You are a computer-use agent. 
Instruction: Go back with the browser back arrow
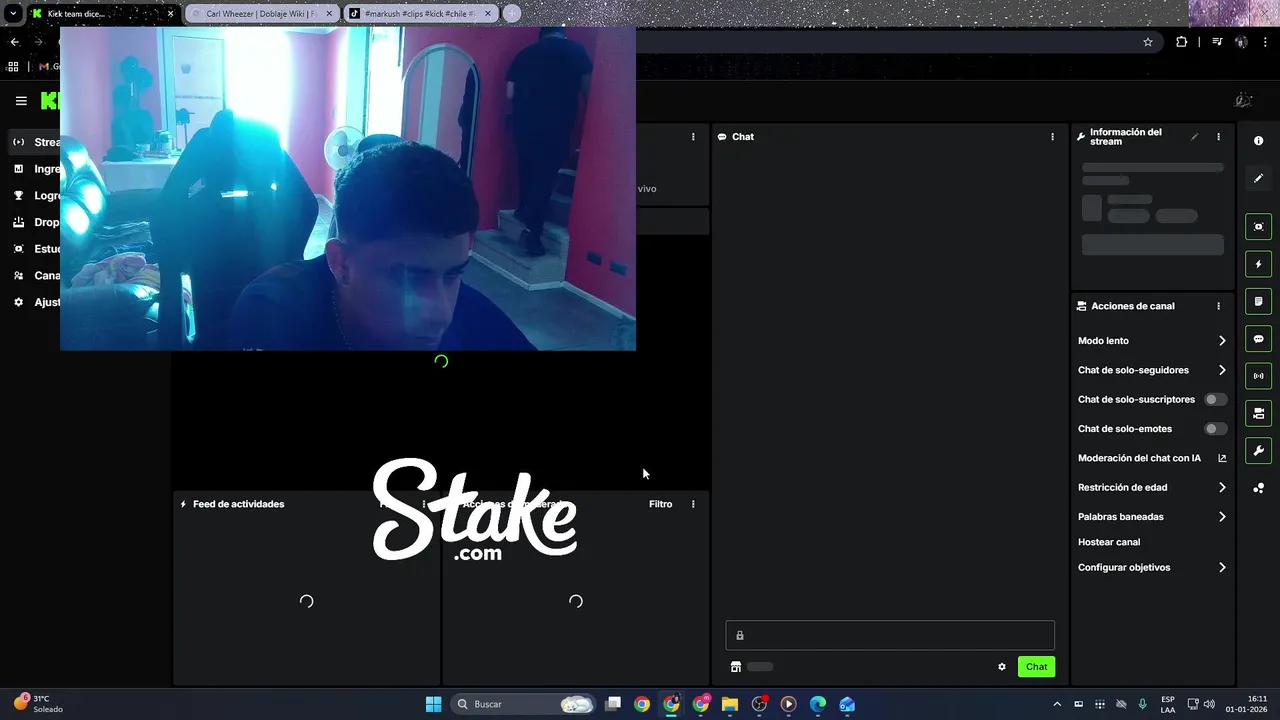pos(14,42)
